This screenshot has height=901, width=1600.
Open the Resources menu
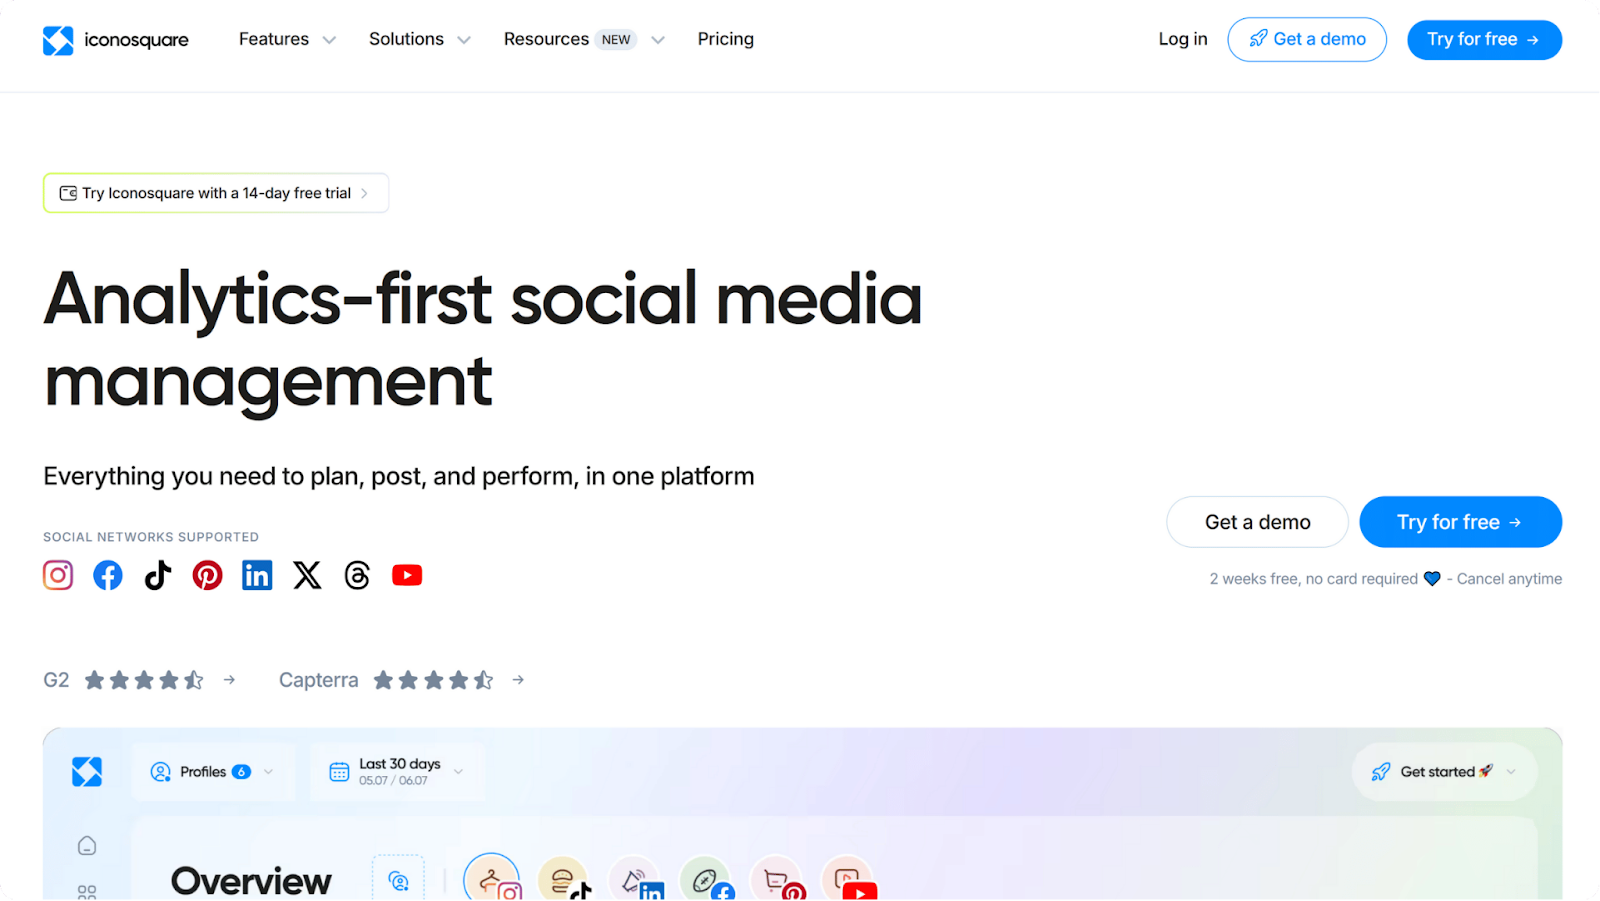click(x=582, y=39)
